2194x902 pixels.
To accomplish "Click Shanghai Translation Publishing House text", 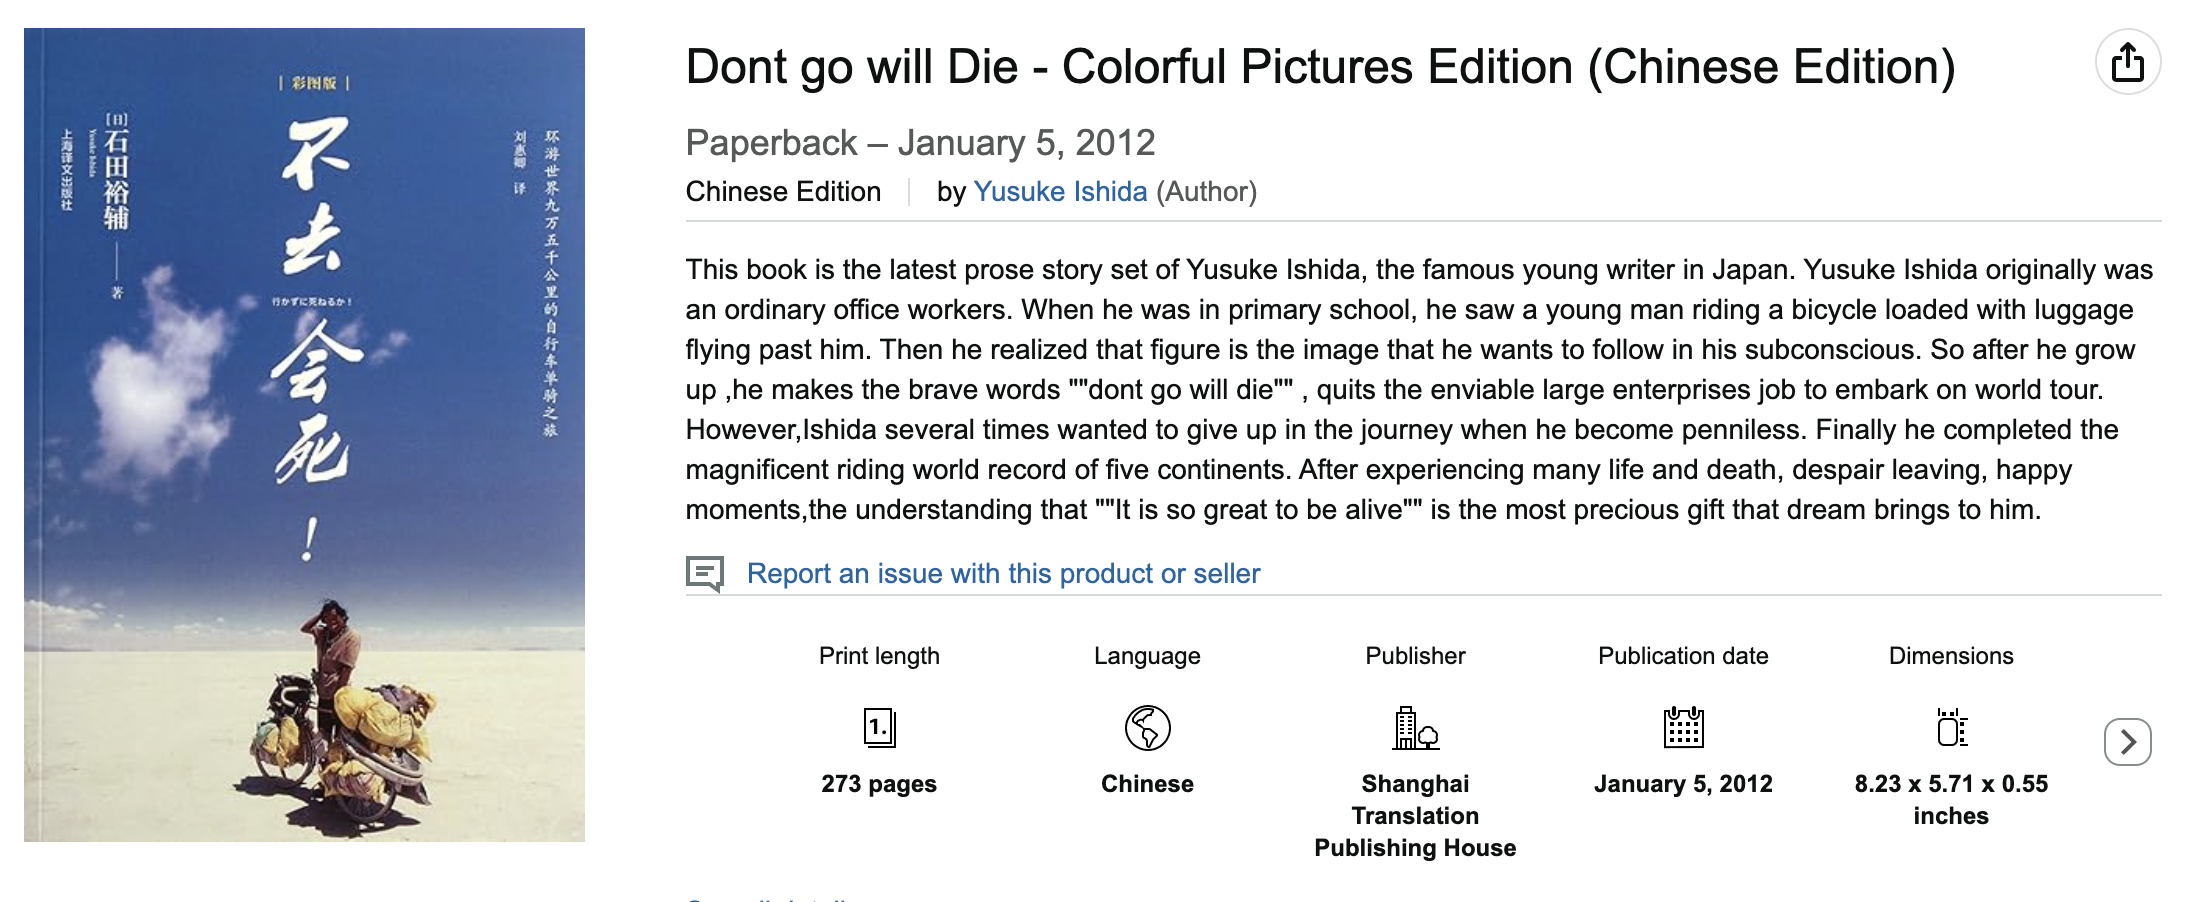I will point(1415,816).
